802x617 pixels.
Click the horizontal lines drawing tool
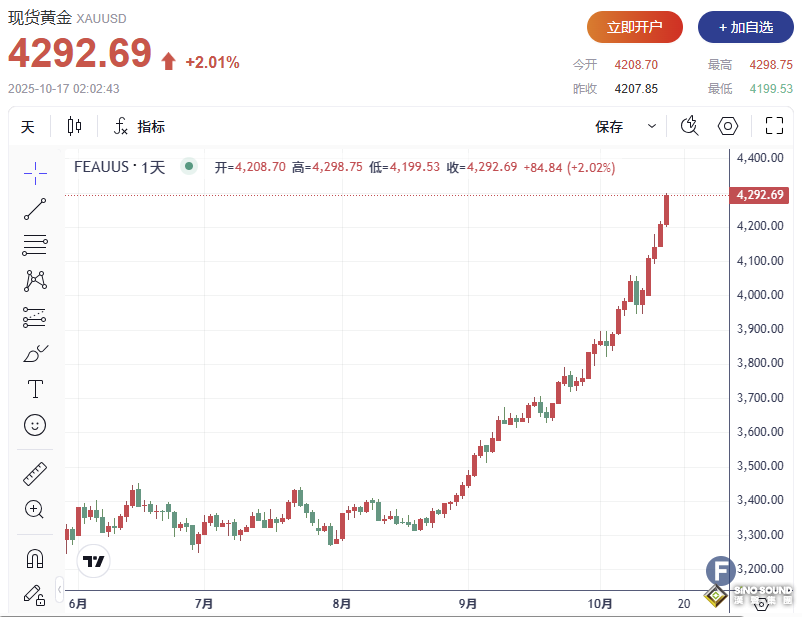point(34,244)
